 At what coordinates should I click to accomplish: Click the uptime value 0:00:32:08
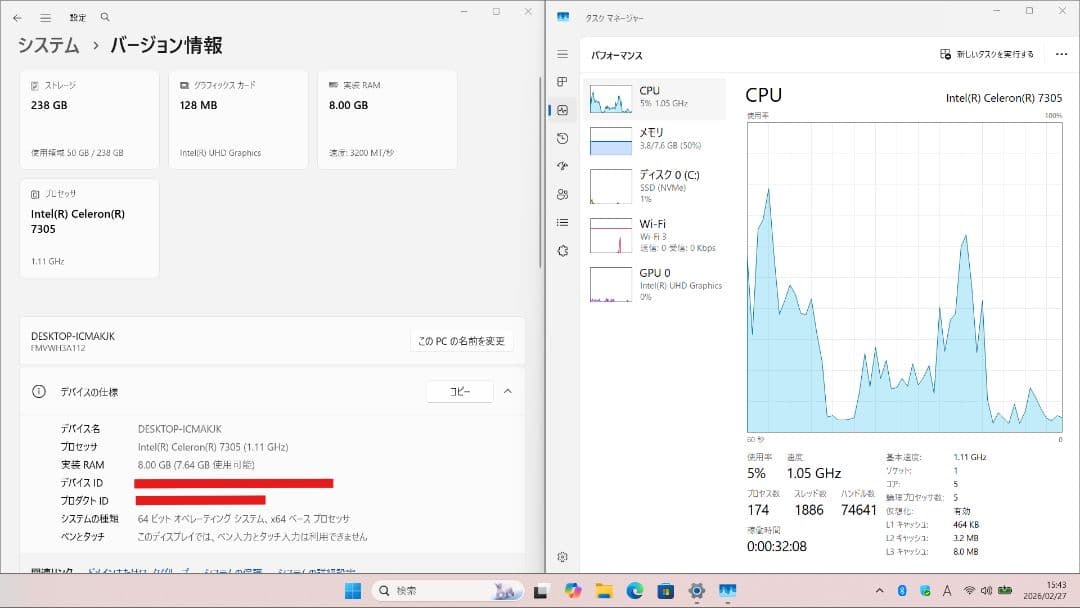point(776,547)
